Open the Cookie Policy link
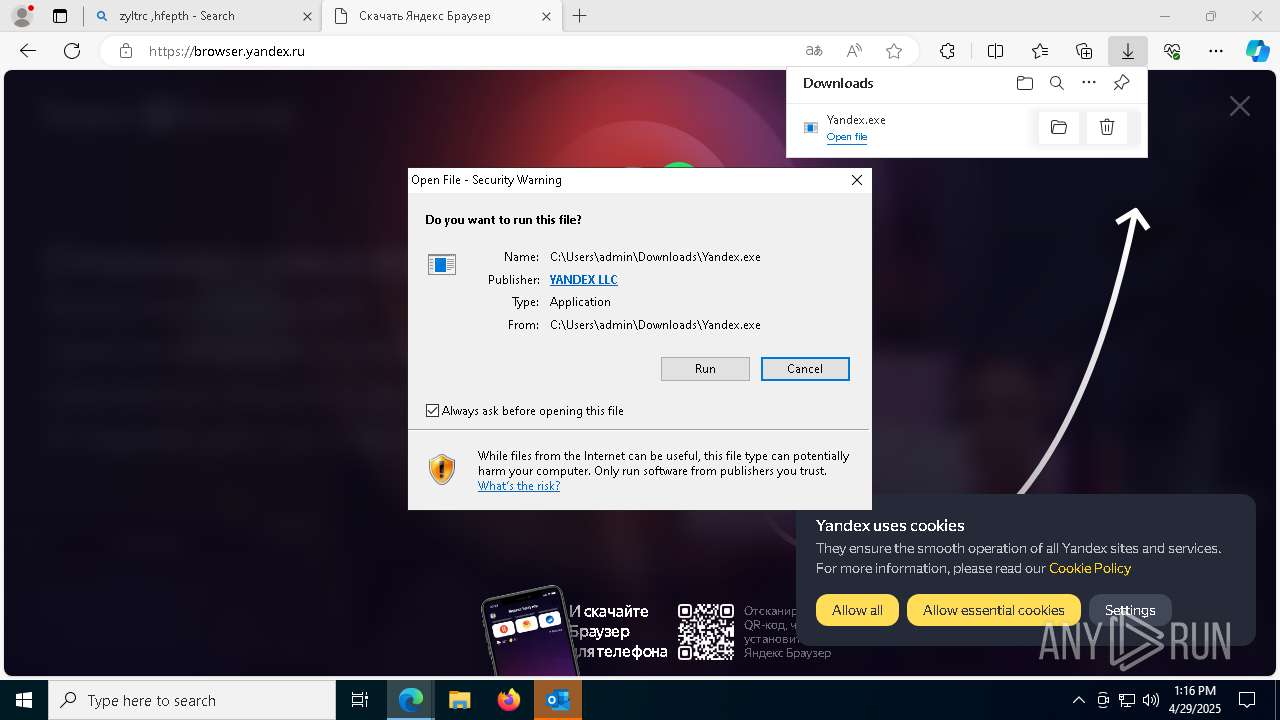The height and width of the screenshot is (720, 1280). pyautogui.click(x=1090, y=568)
